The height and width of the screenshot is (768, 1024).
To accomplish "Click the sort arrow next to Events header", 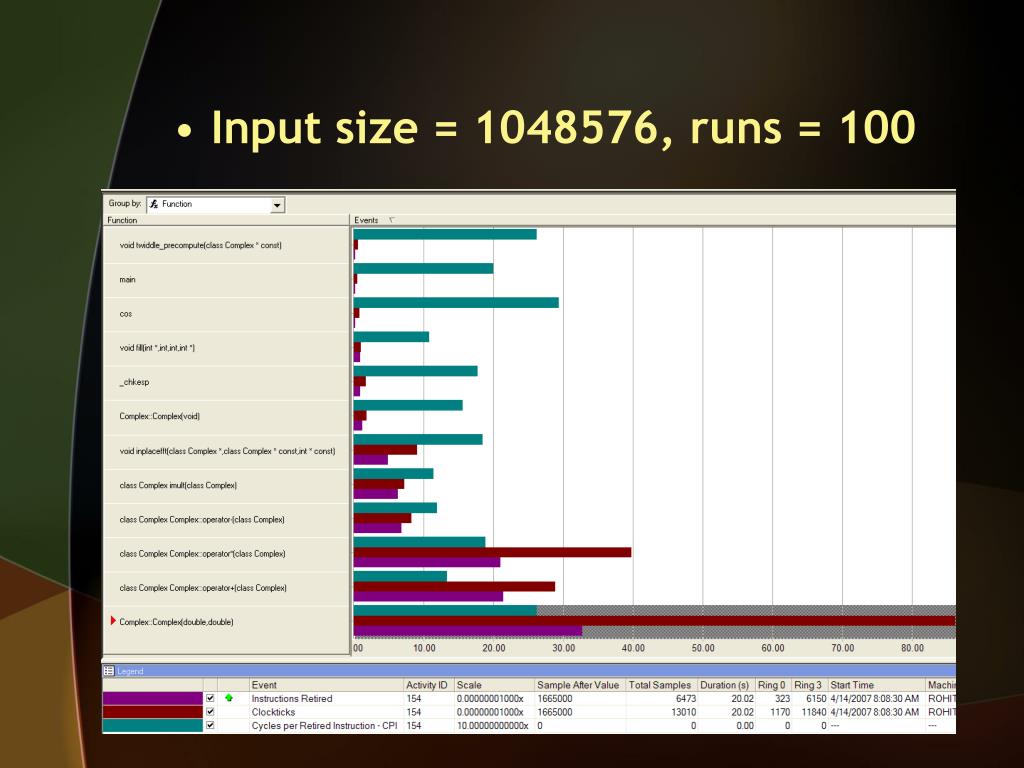I will 392,220.
